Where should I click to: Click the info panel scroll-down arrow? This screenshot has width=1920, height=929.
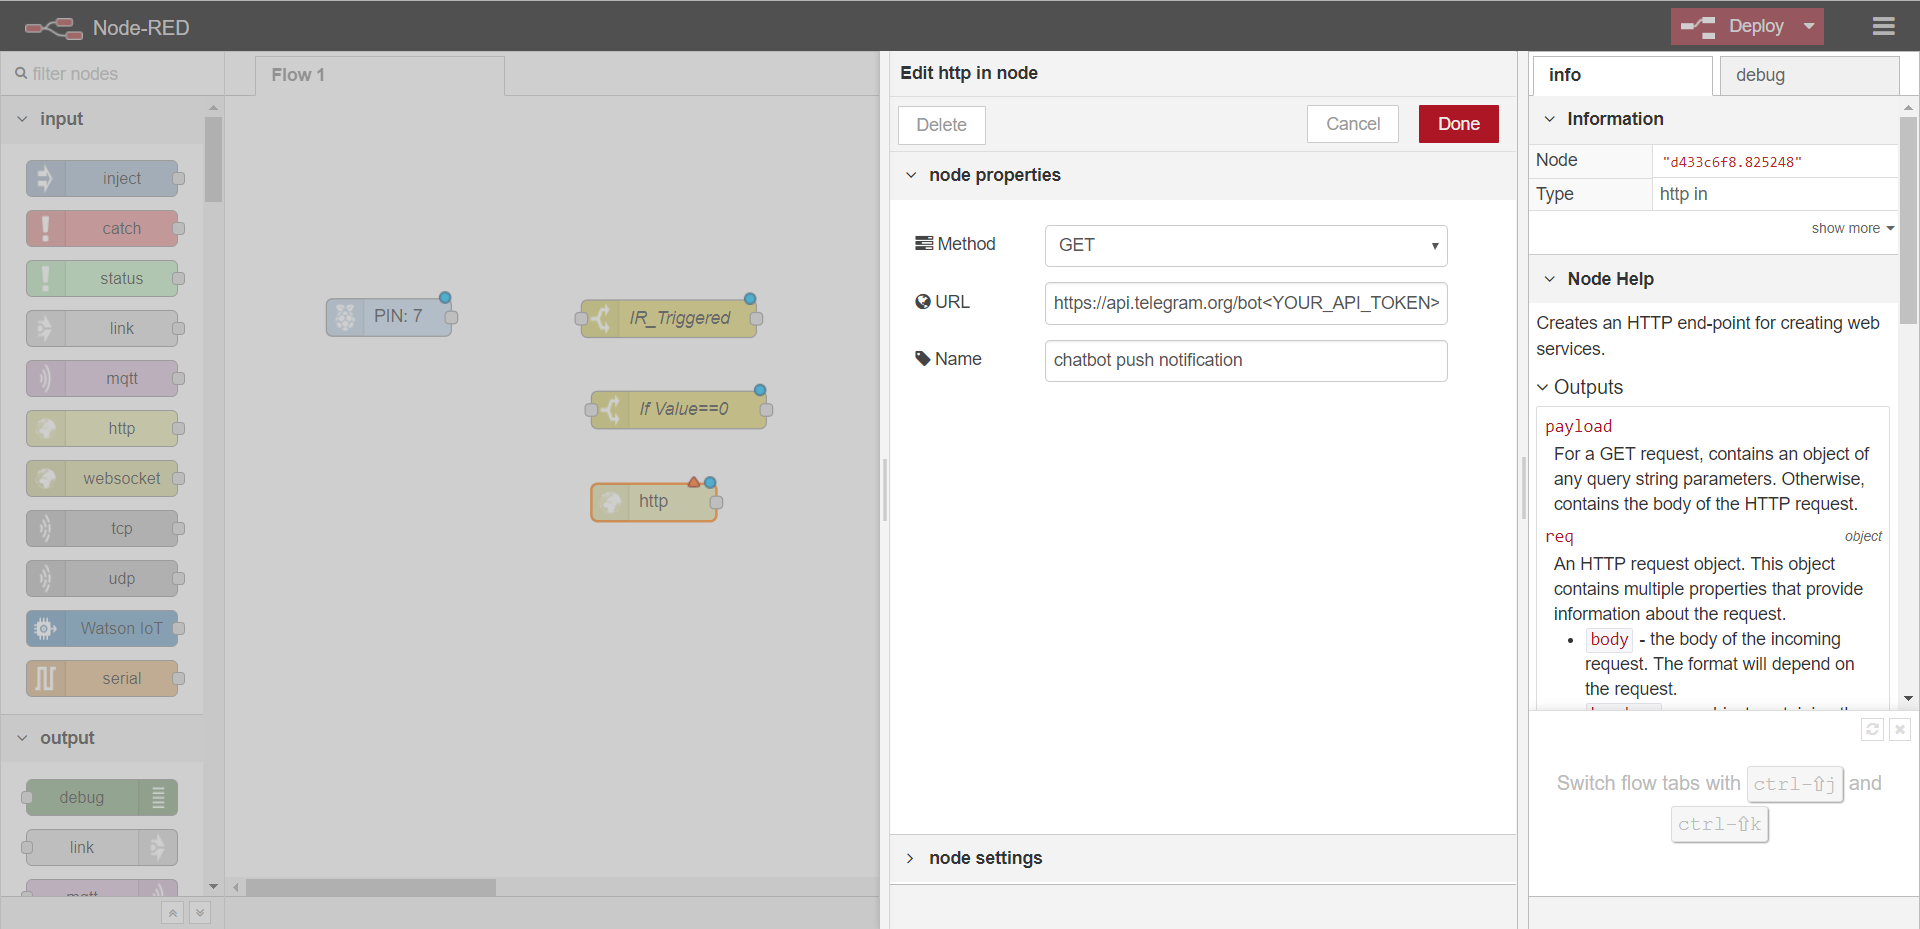[x=1908, y=699]
